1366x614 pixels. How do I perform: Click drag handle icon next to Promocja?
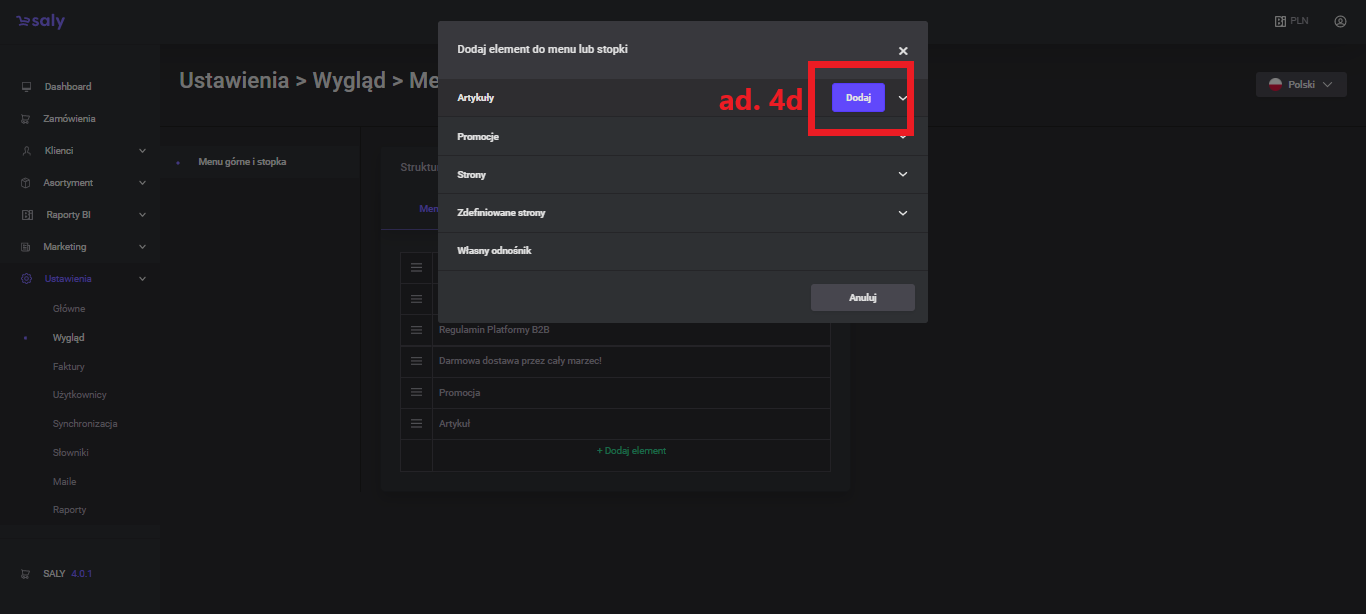tap(416, 393)
